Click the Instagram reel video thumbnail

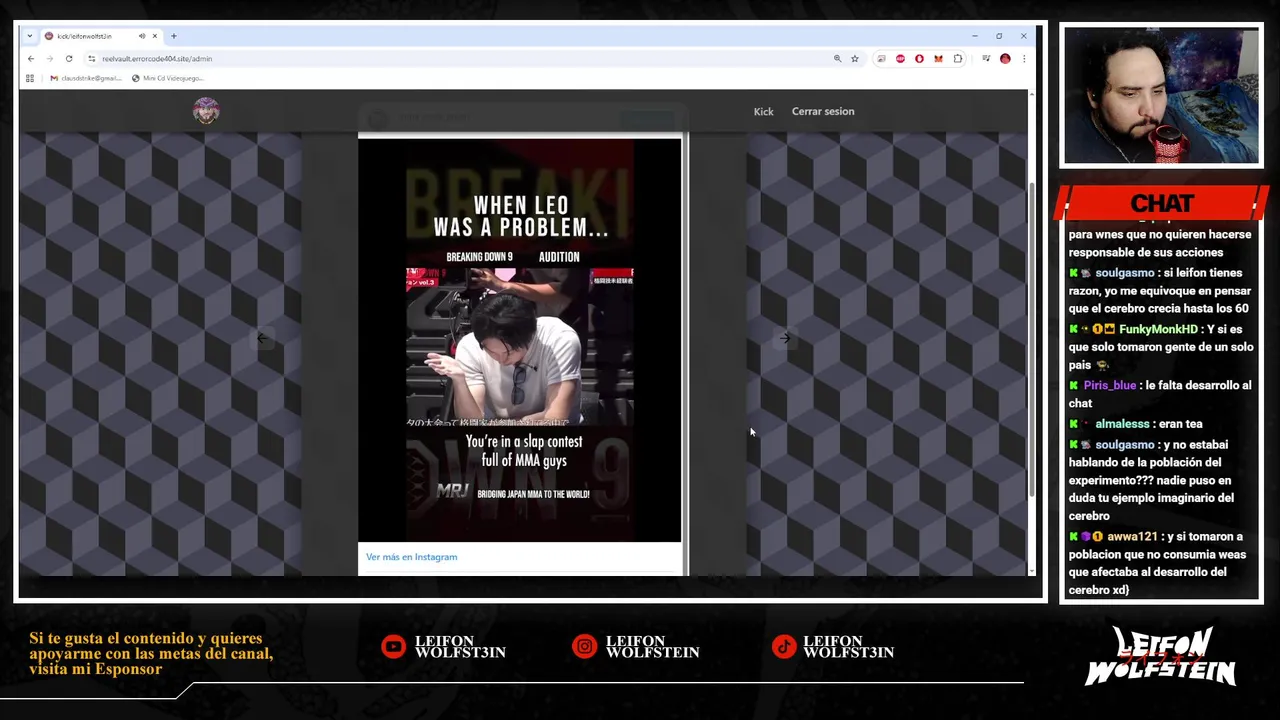(x=520, y=340)
